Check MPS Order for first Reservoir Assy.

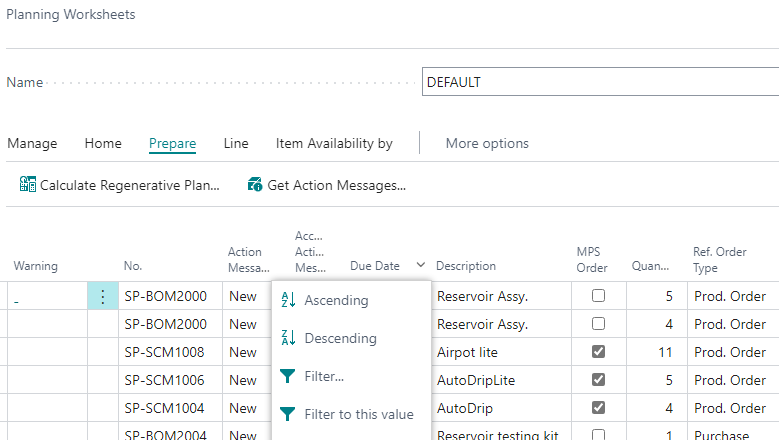(x=597, y=296)
